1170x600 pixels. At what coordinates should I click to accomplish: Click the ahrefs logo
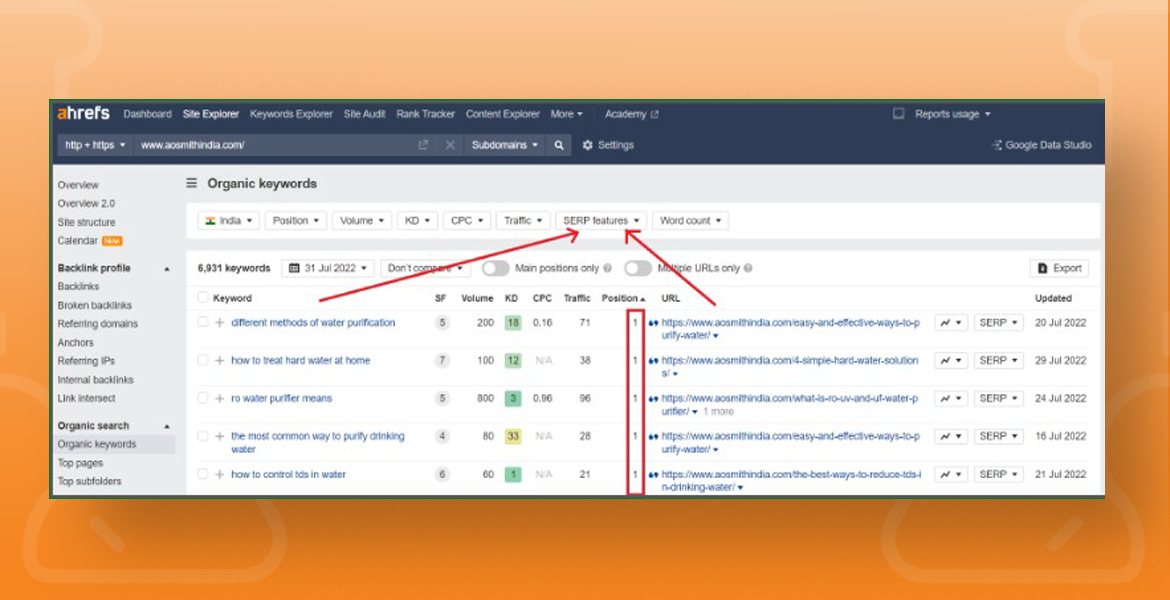[83, 113]
